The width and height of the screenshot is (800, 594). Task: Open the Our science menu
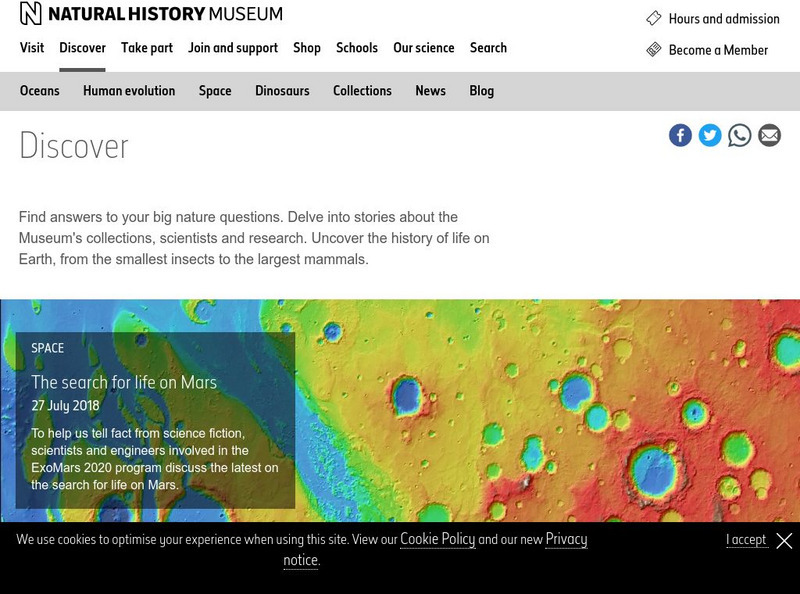(x=424, y=47)
